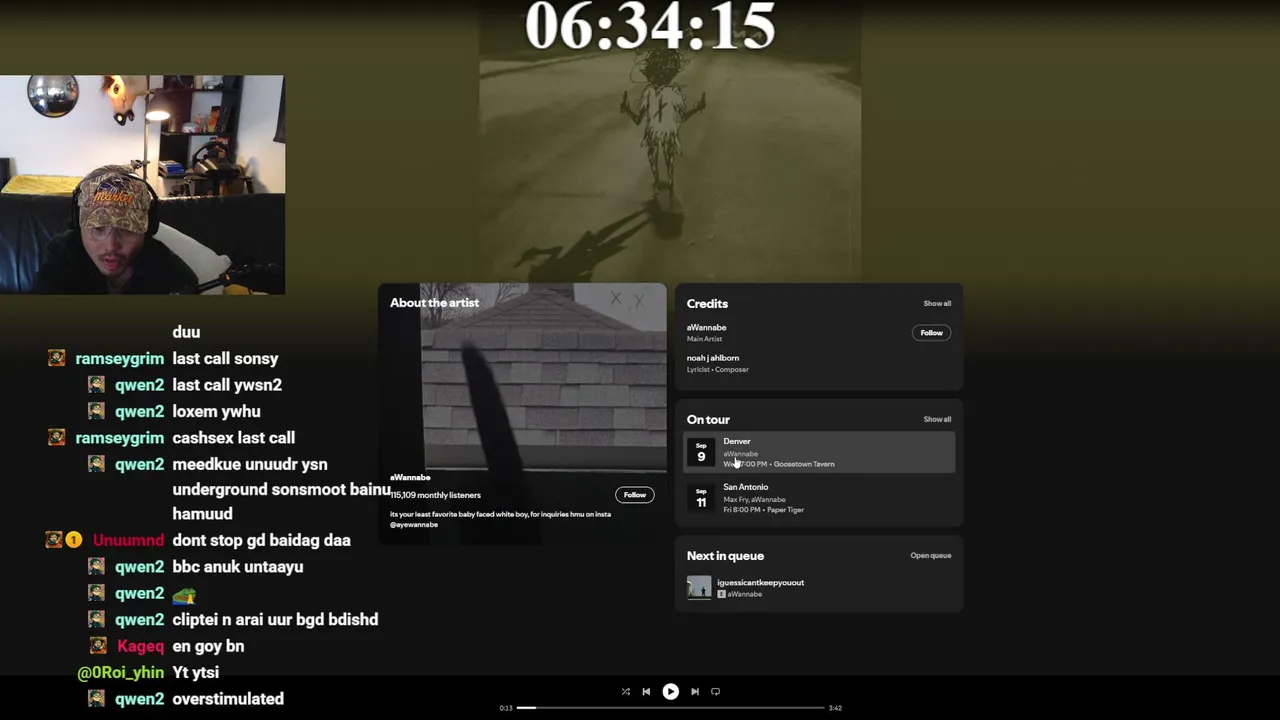Click the 'overstimulated' chat message

pyautogui.click(x=228, y=699)
